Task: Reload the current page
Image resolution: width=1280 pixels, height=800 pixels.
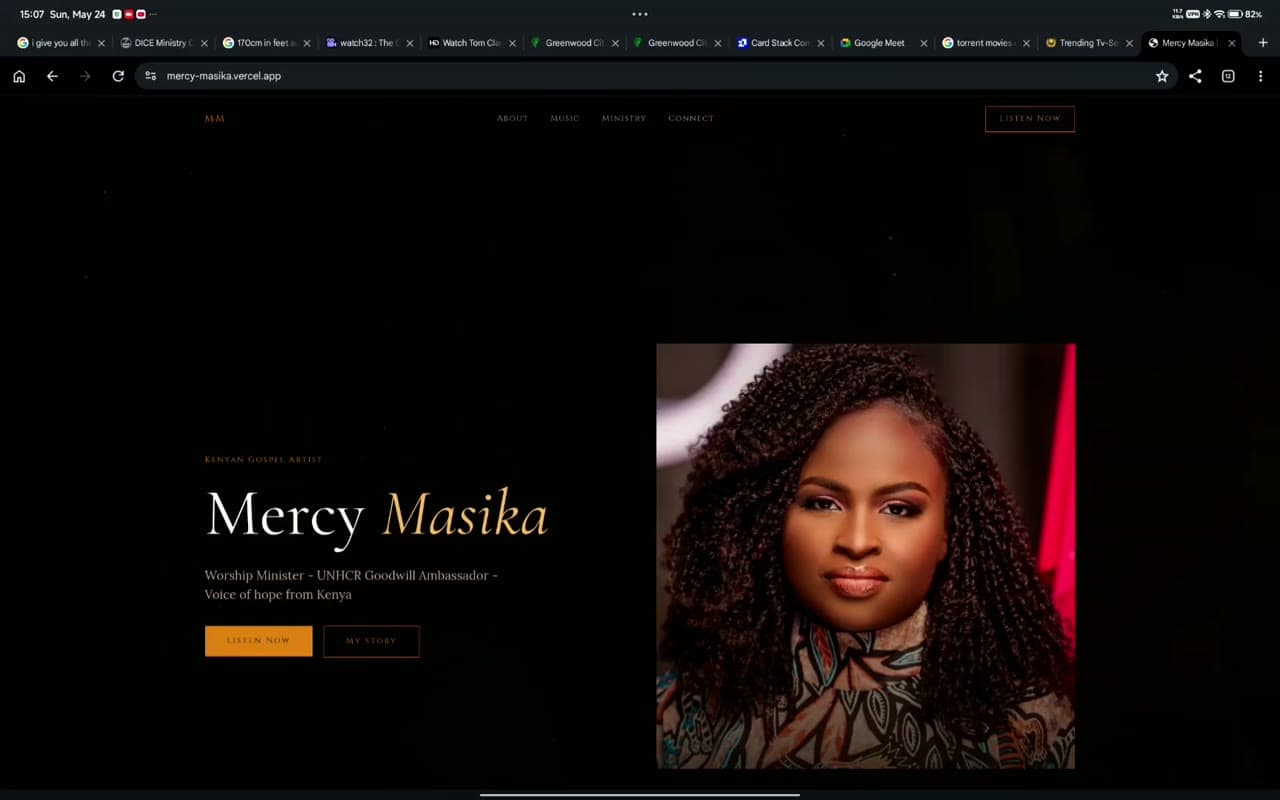Action: 118,76
